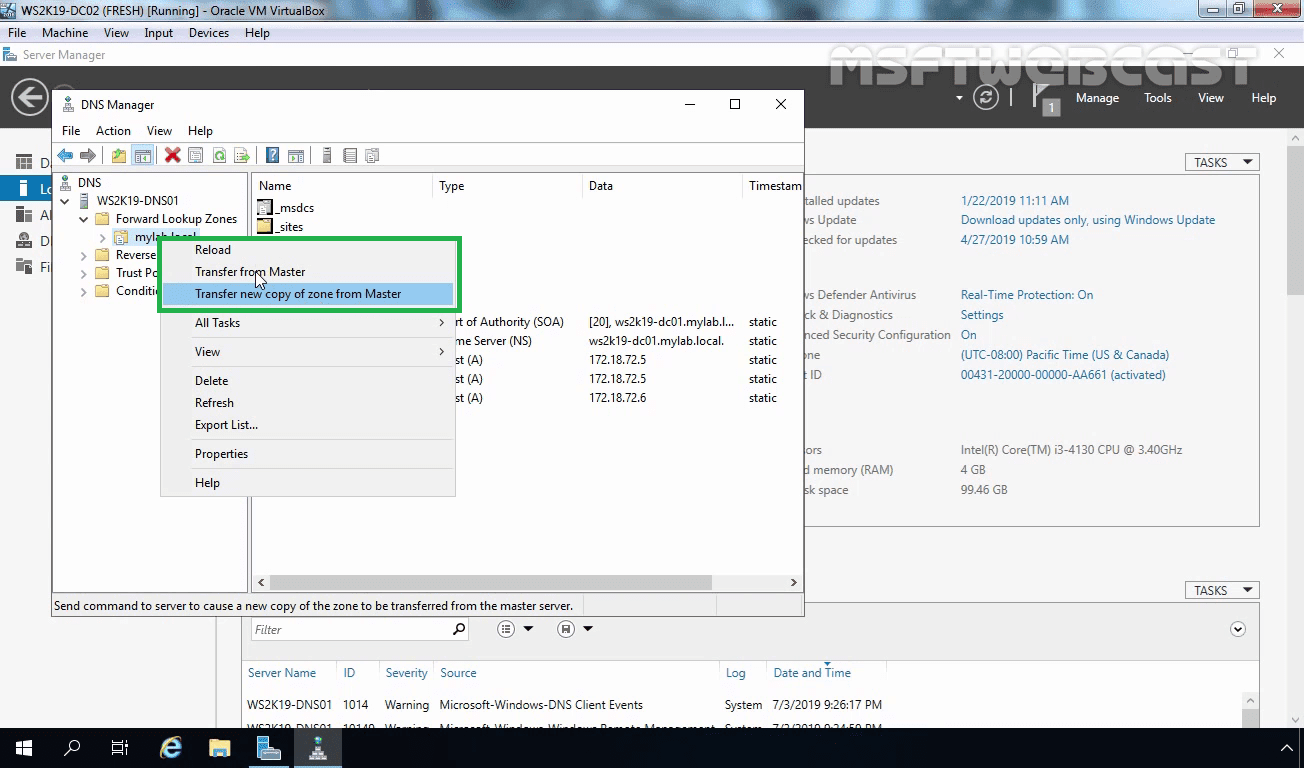Sort events by the Severity column header

406,673
